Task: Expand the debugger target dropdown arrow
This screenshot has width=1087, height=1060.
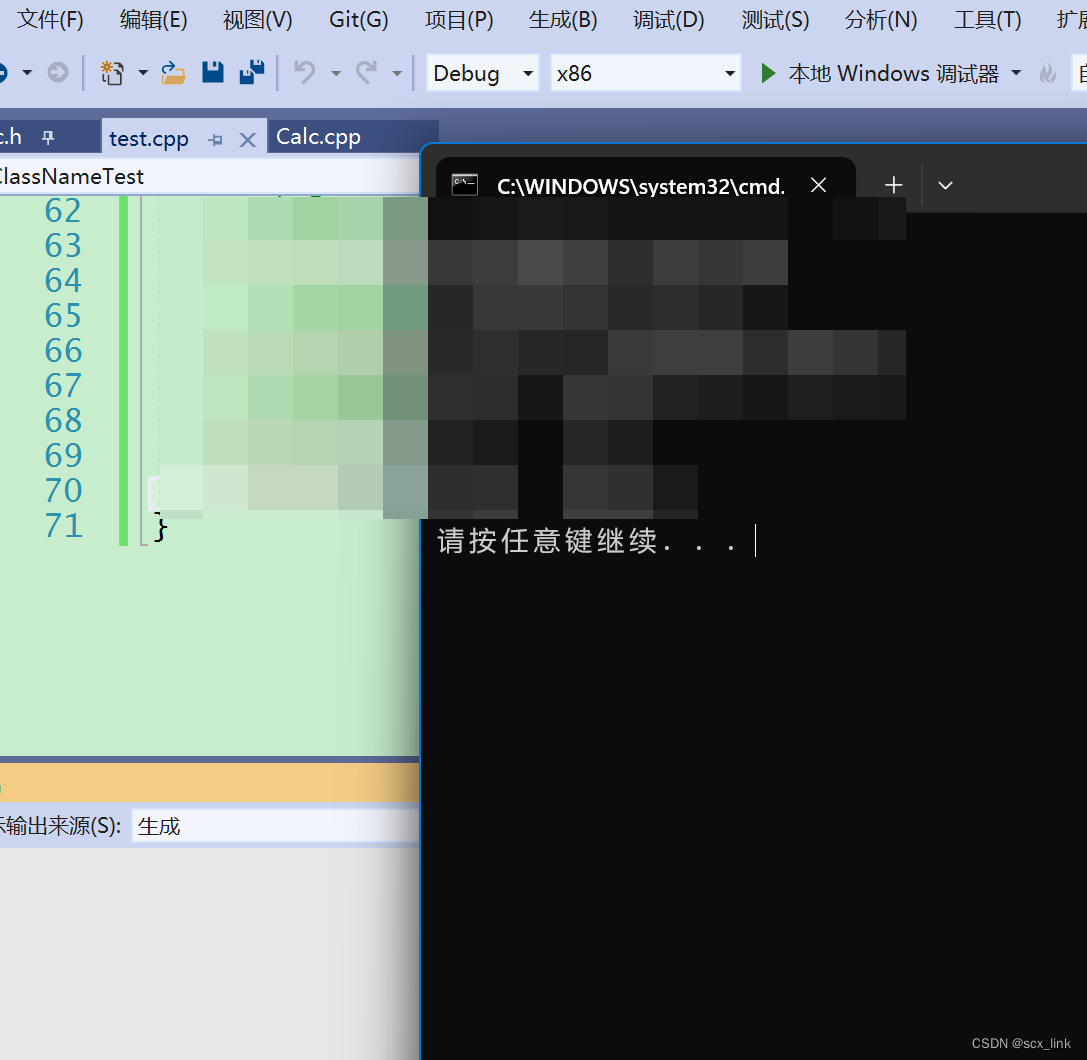Action: point(1016,73)
